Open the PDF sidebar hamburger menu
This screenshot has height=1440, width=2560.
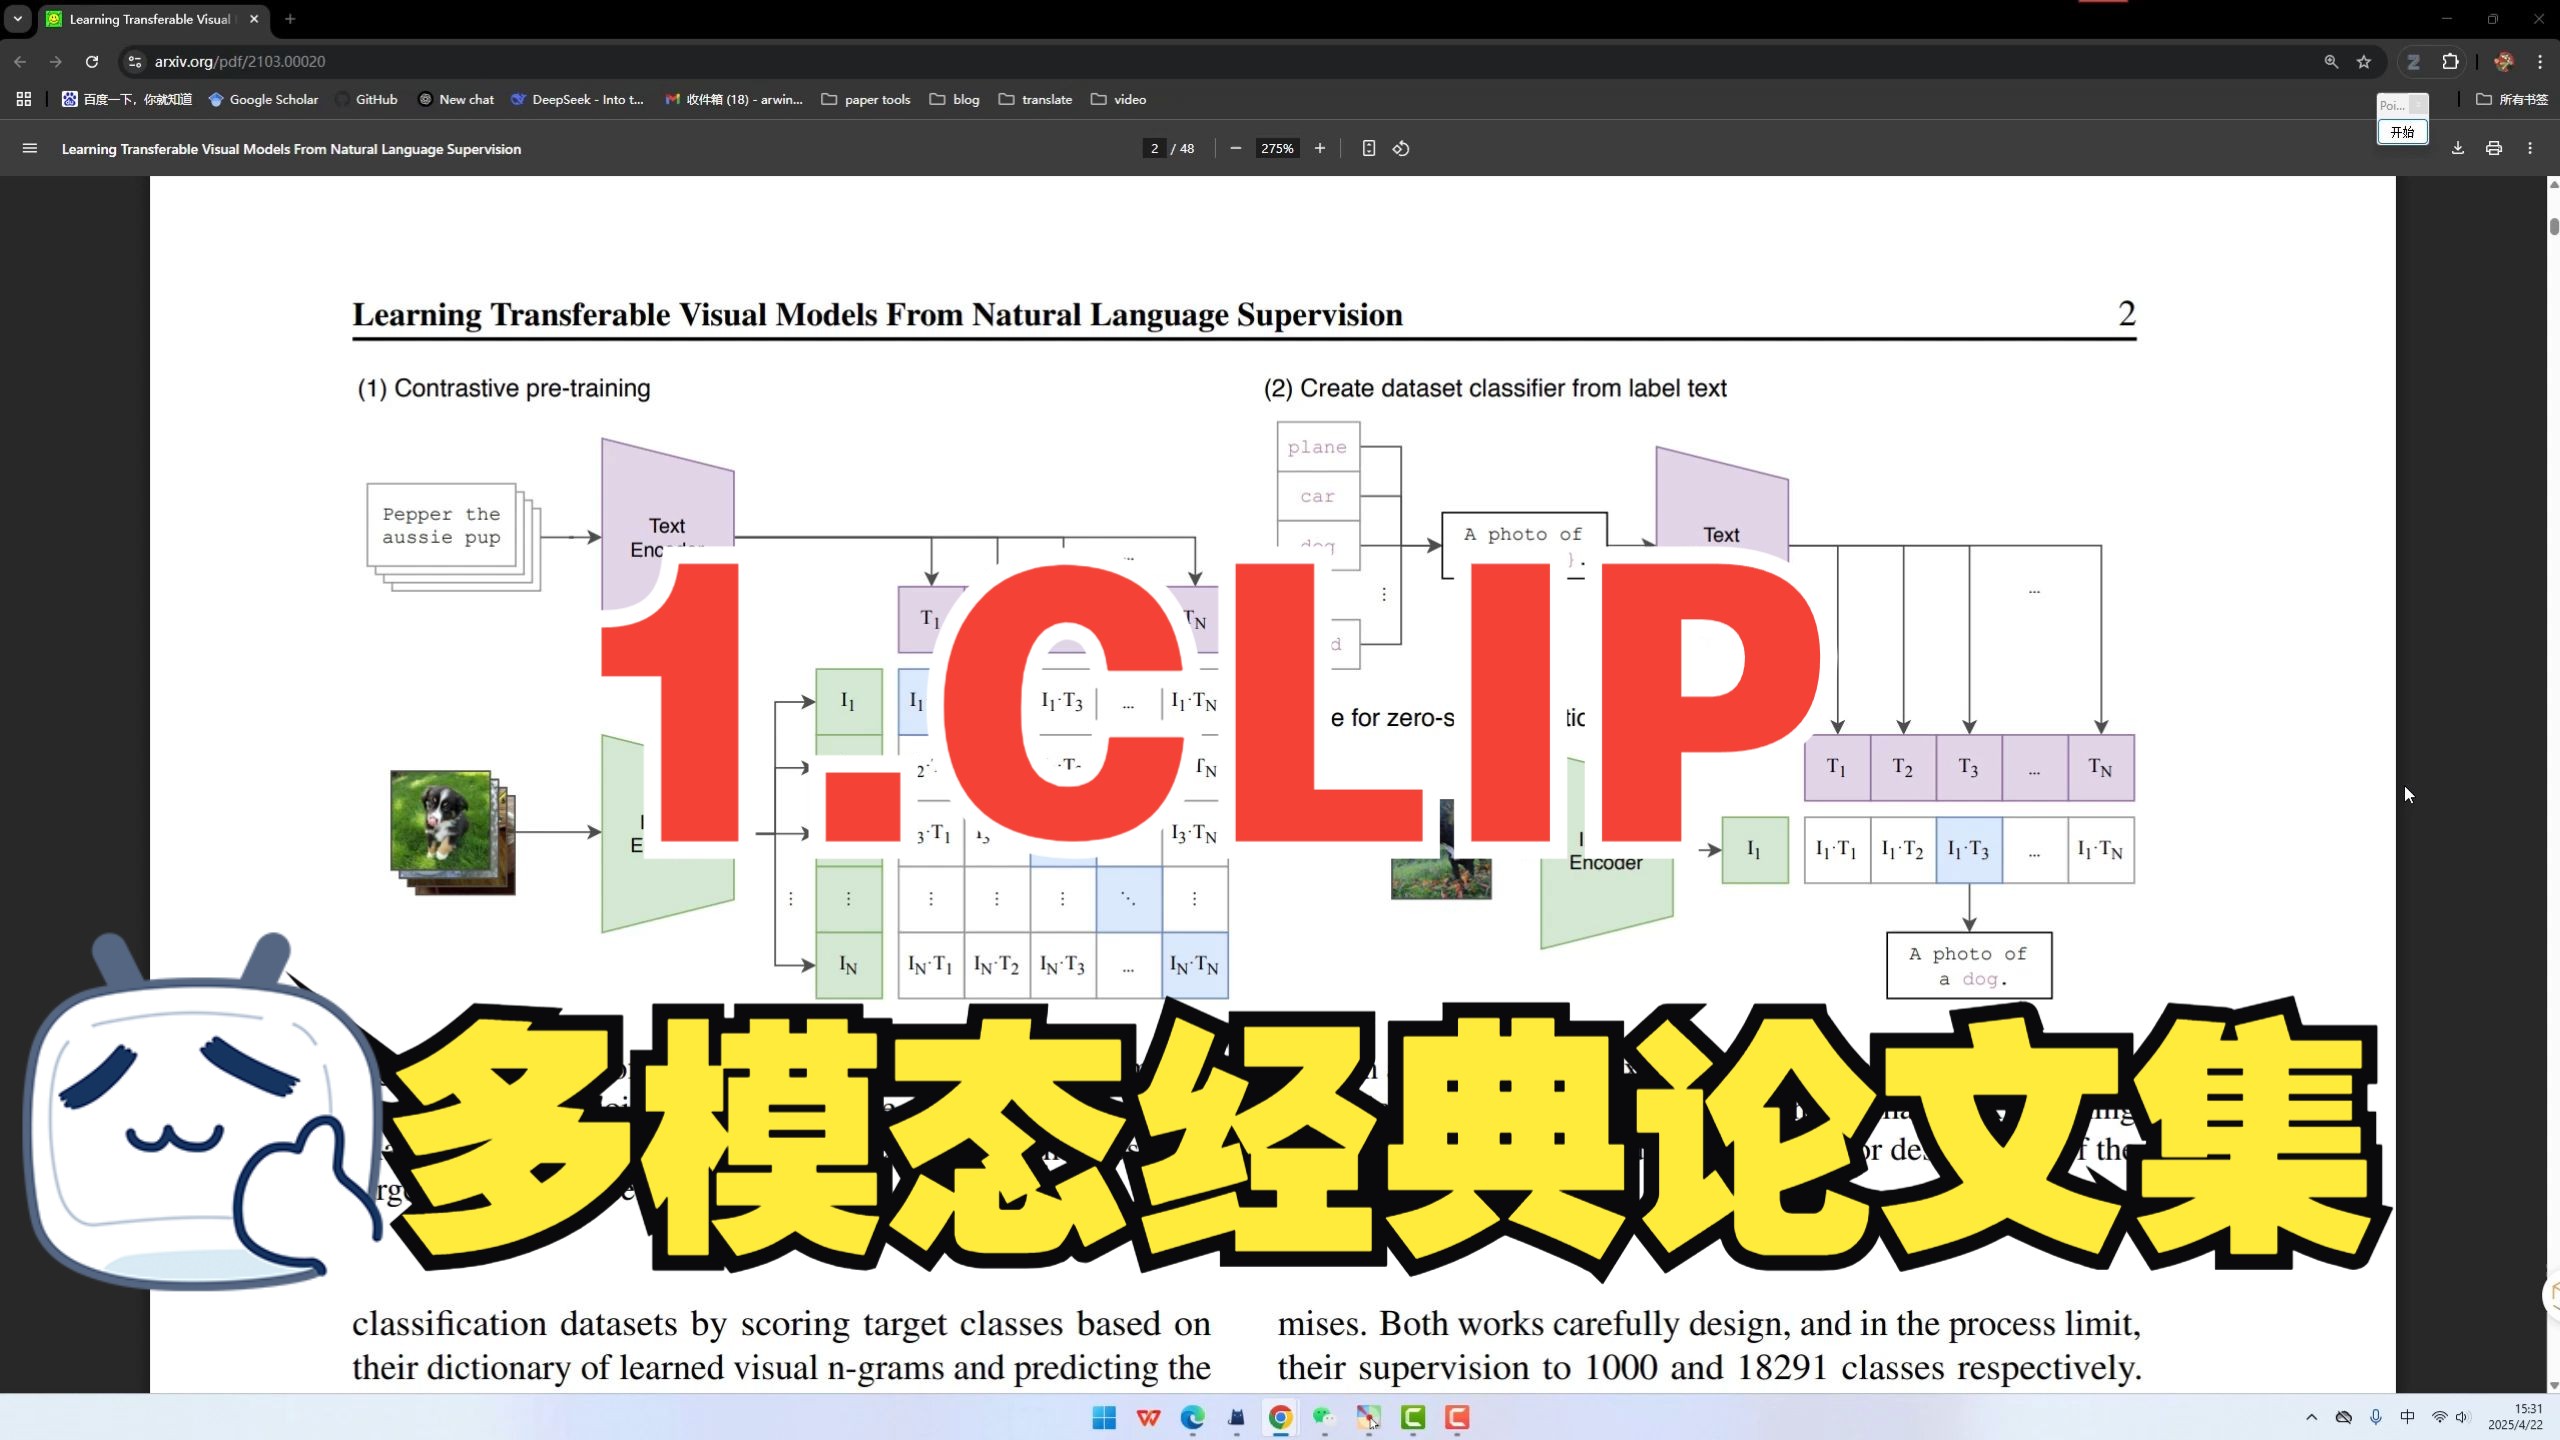(x=30, y=148)
